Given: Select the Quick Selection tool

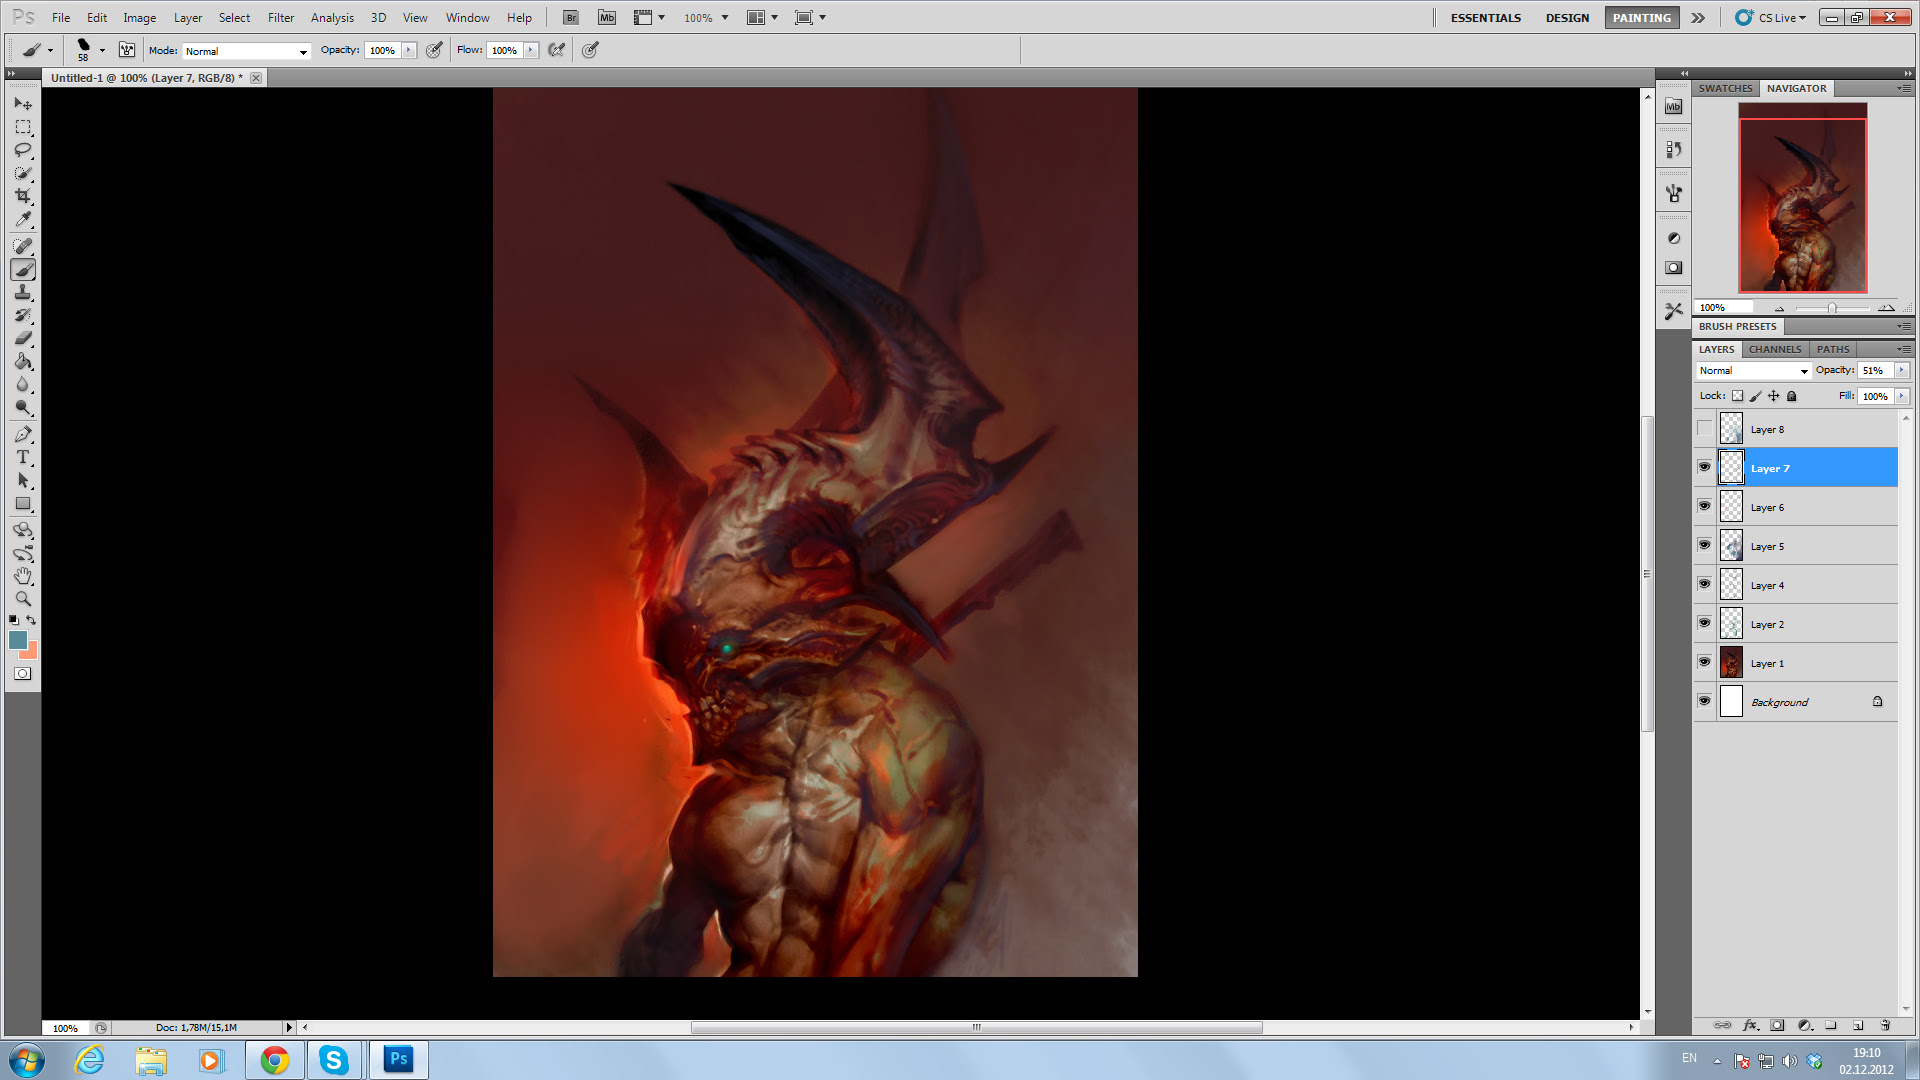Looking at the screenshot, I should [x=23, y=173].
